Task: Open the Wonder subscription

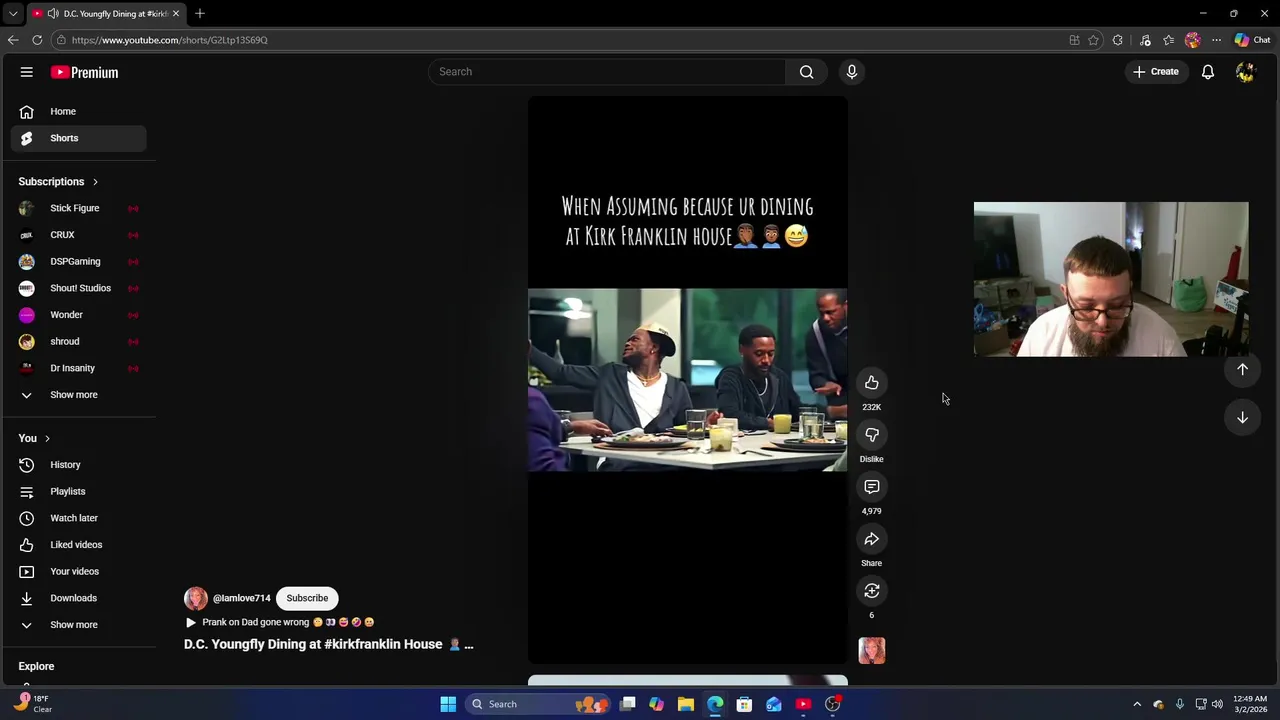Action: 78,315
